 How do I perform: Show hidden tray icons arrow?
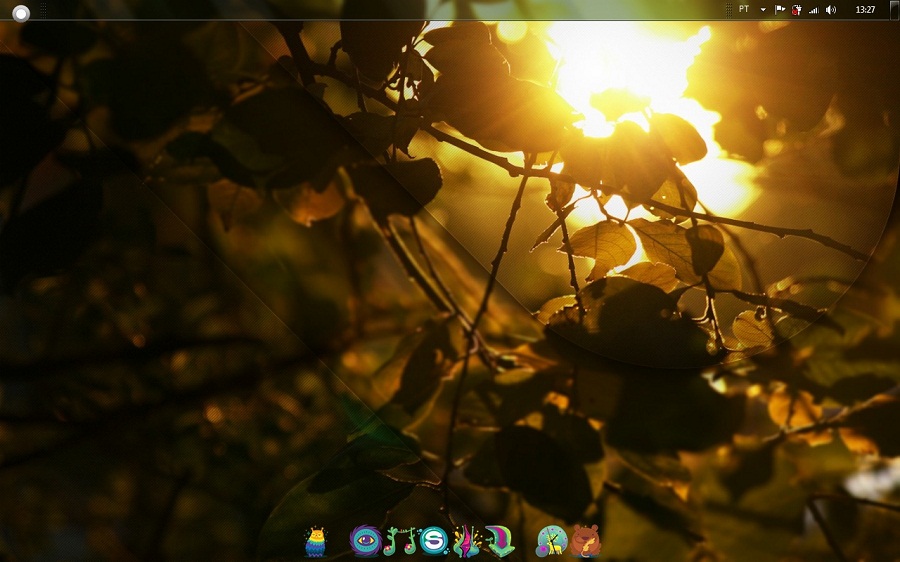[763, 9]
